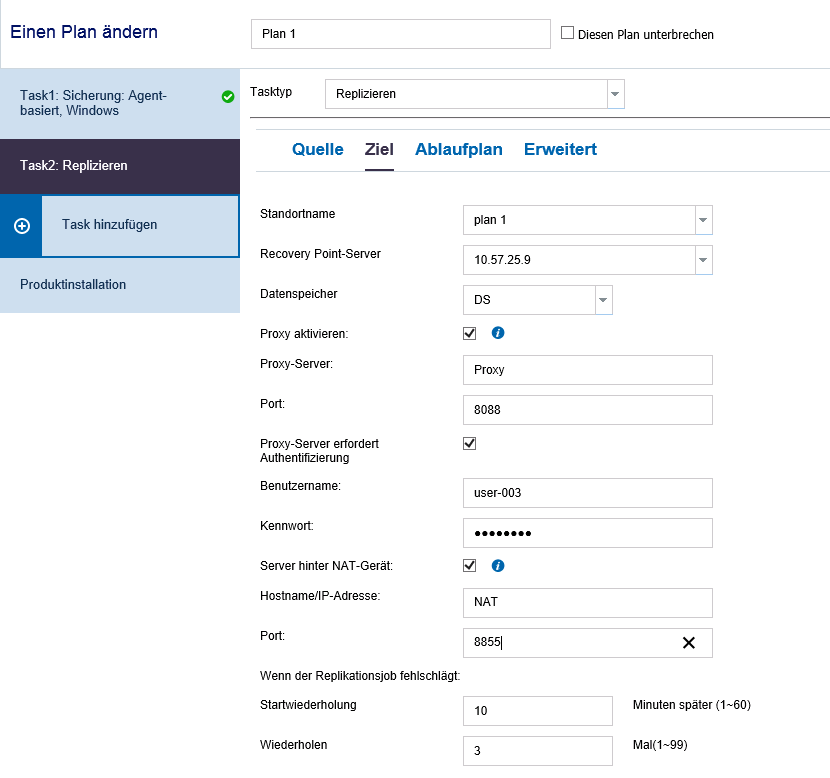Expand the Datenspeicher dropdown
The width and height of the screenshot is (830, 778).
[602, 300]
